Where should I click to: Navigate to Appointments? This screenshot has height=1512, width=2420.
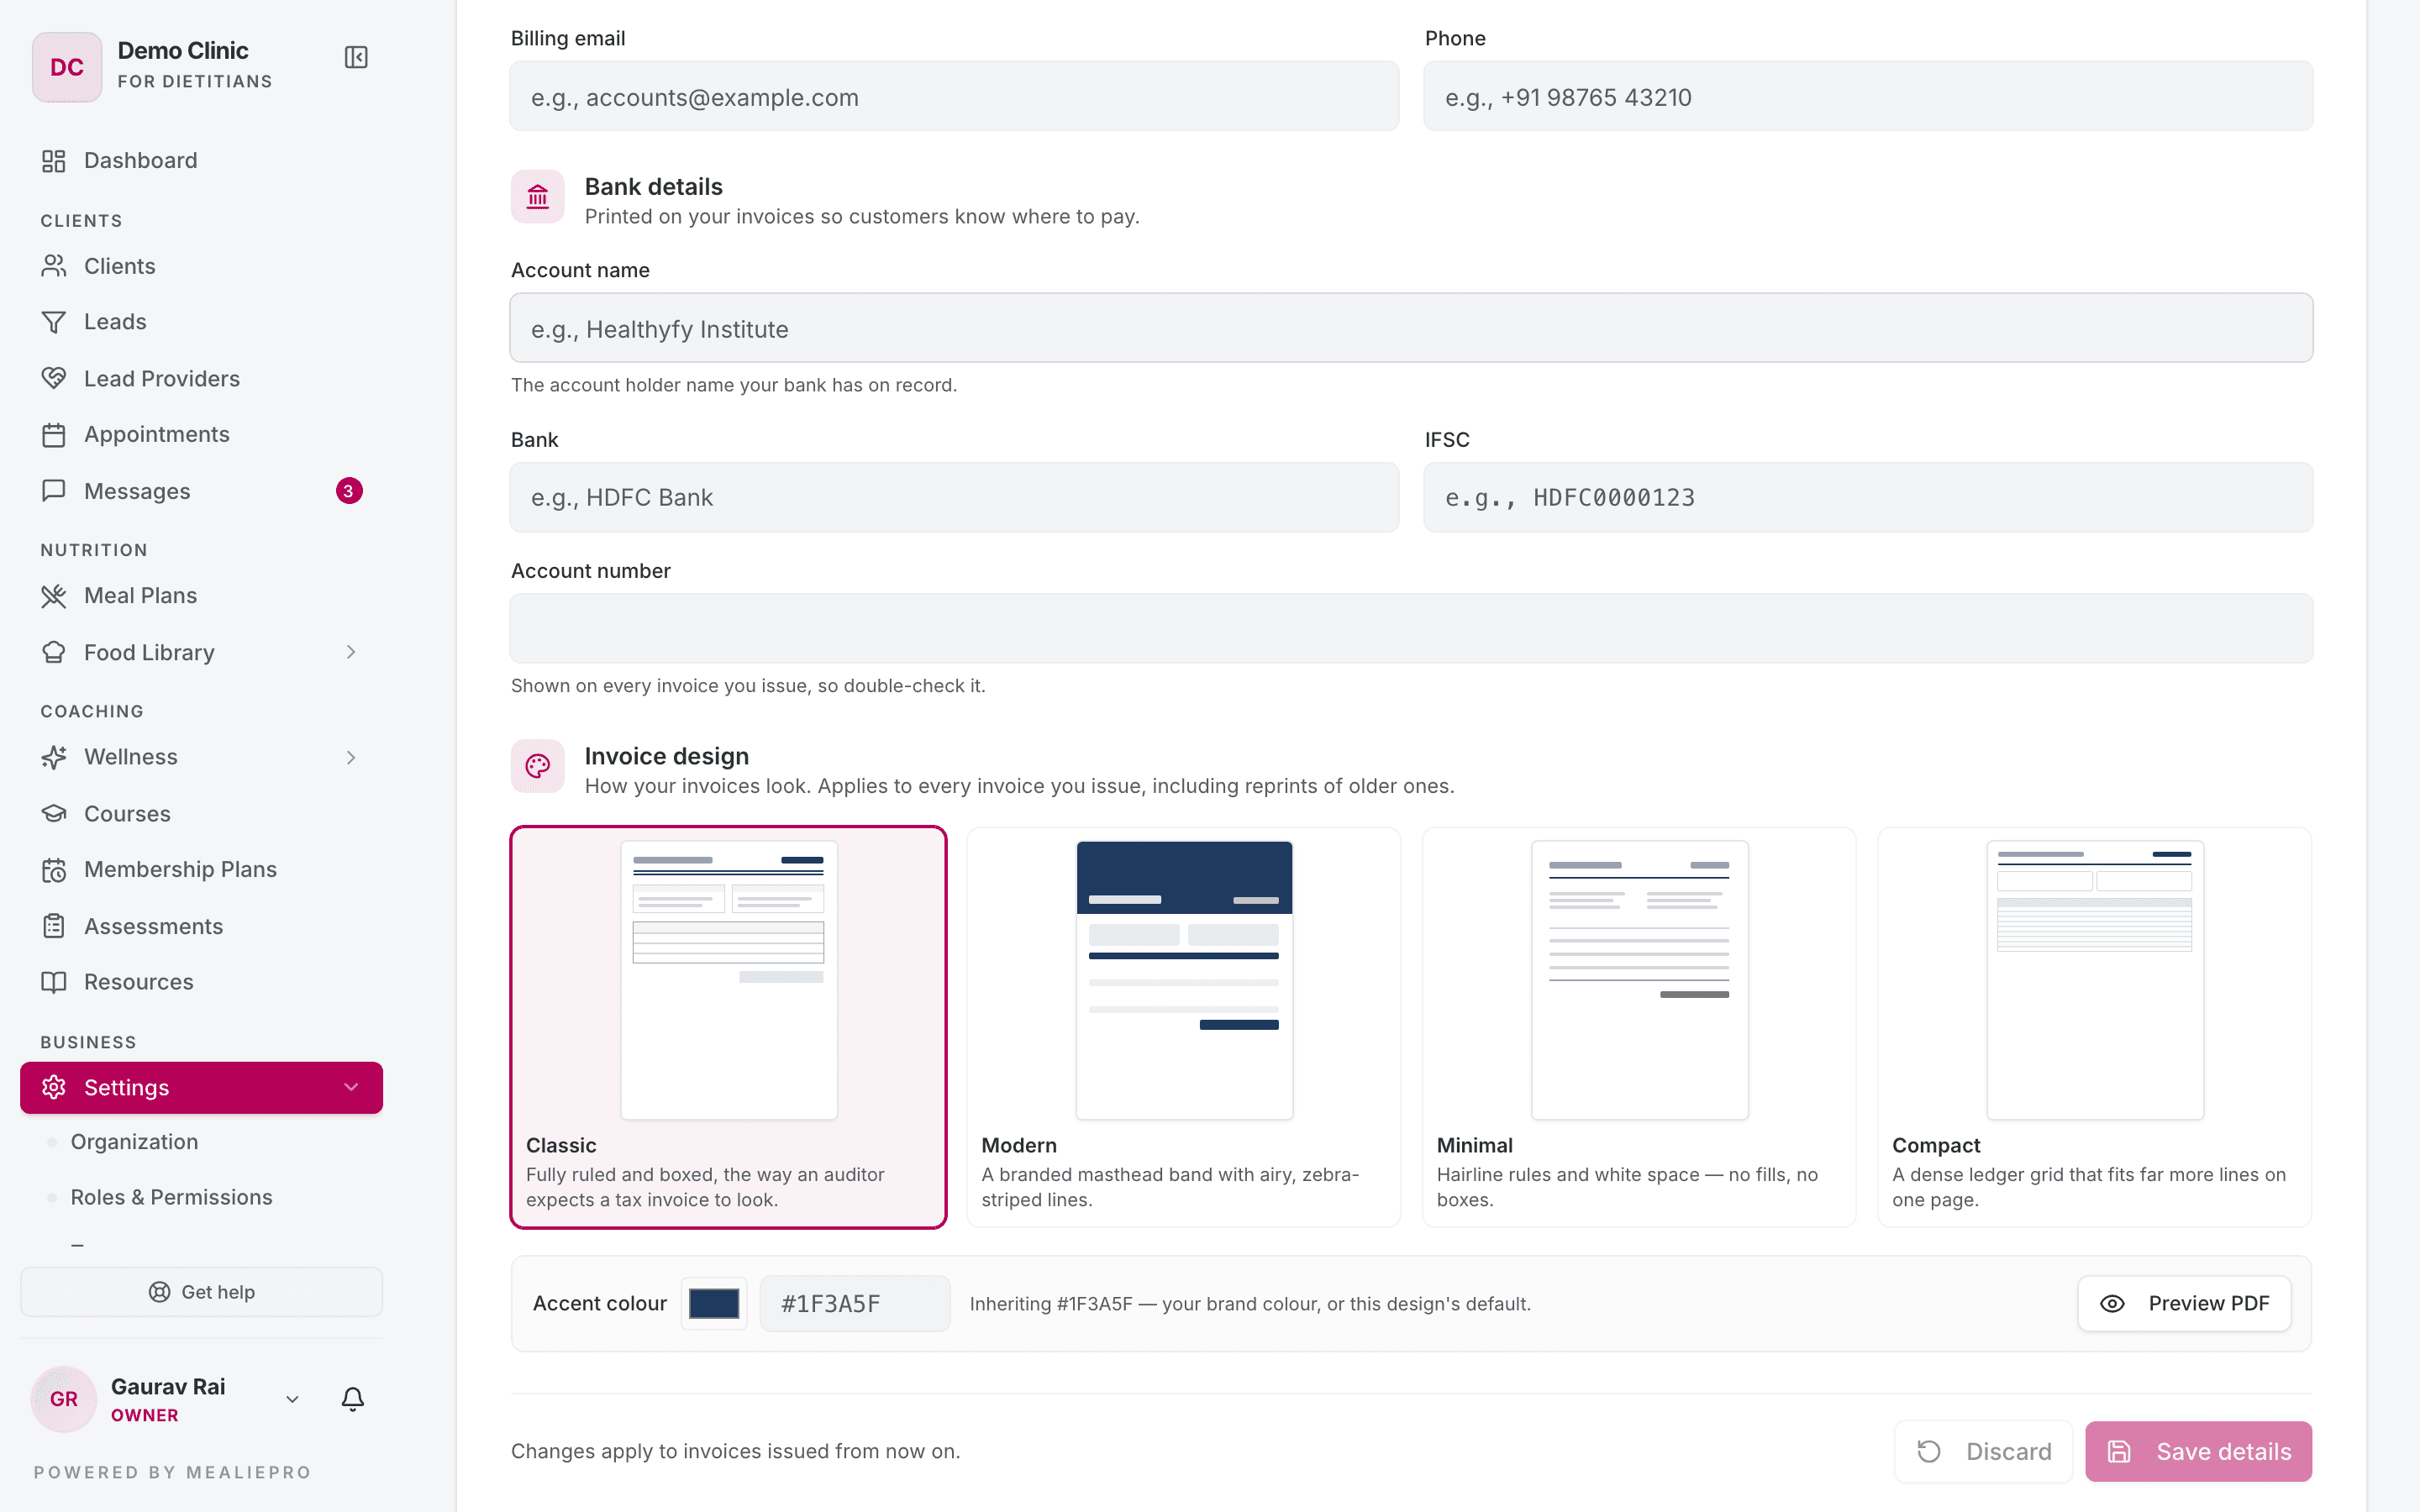(201, 434)
